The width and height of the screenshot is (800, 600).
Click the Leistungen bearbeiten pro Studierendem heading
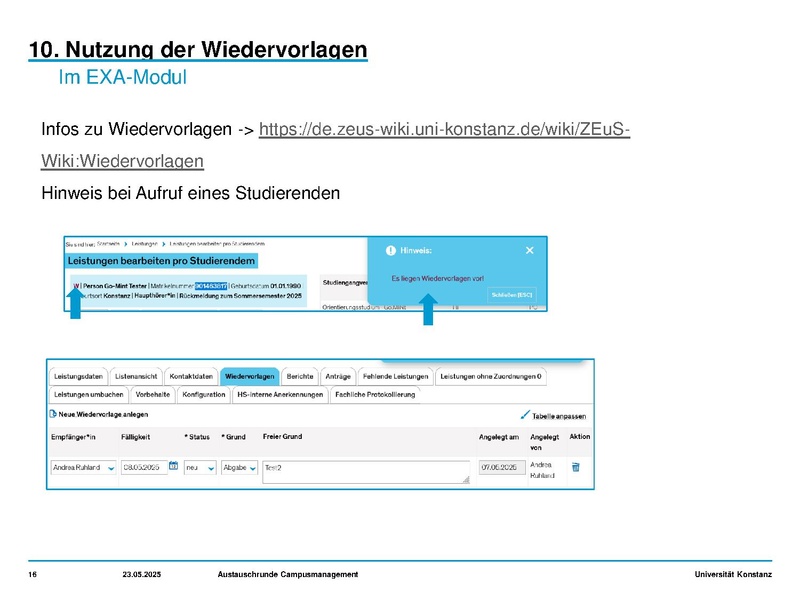pos(161,261)
